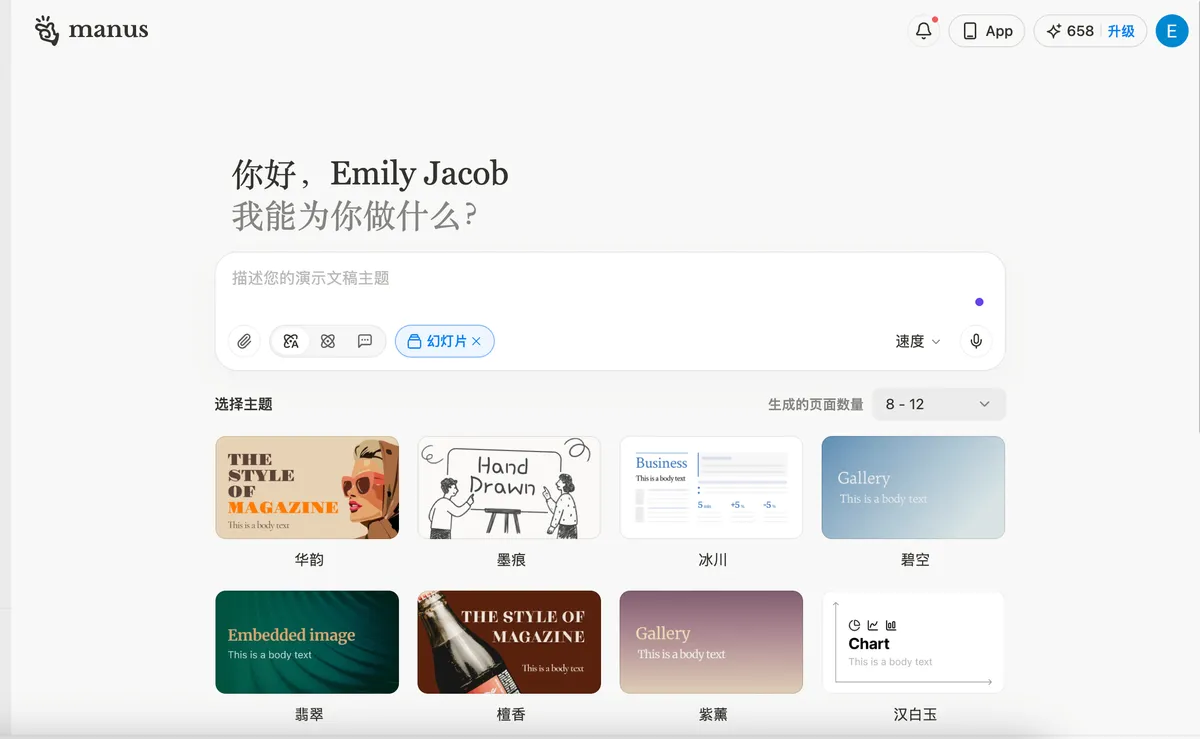Switch to the chat mode icon
The image size is (1200, 739).
pos(365,341)
